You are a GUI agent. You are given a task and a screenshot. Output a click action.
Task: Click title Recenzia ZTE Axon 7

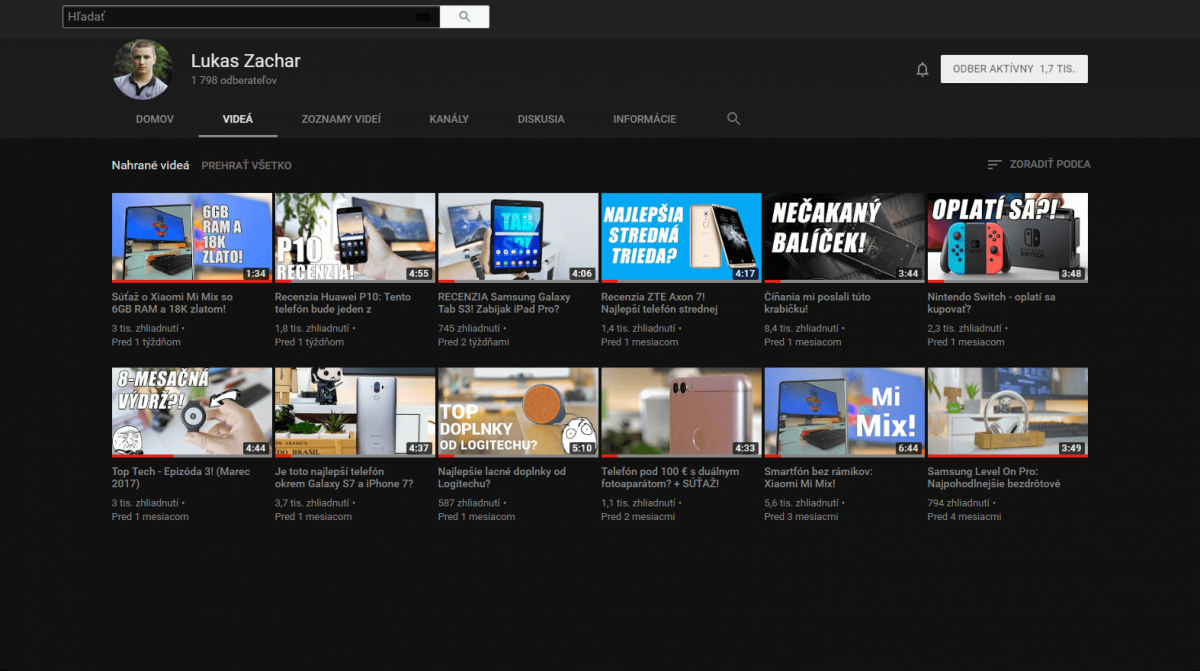[x=662, y=303]
